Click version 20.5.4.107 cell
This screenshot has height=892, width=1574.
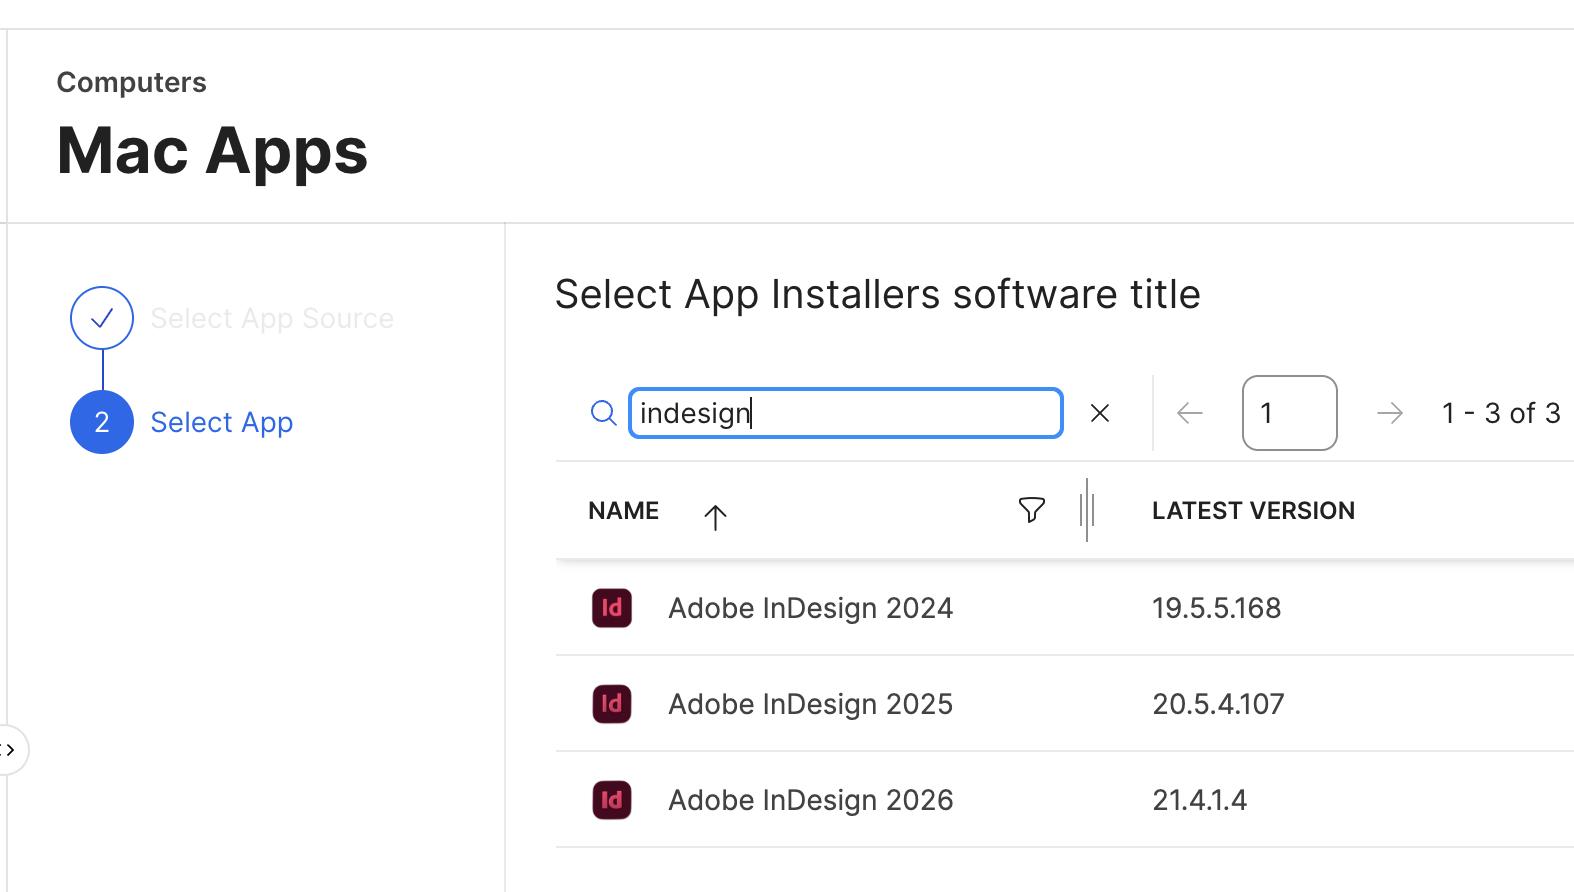pos(1218,704)
